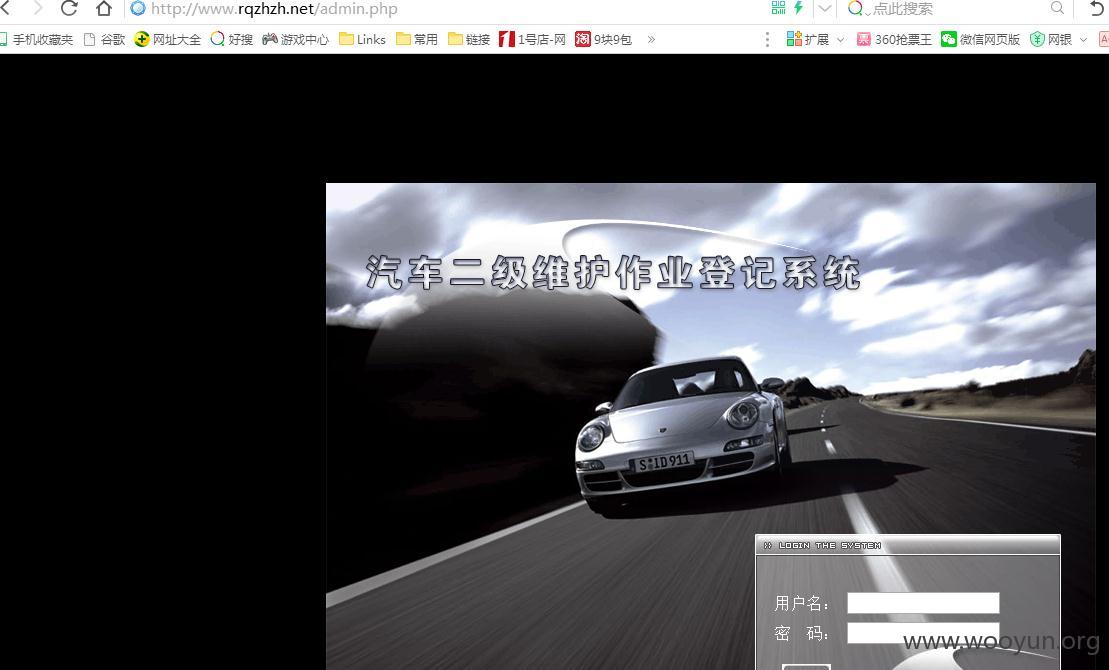Open the 9块9包 bookmark
The height and width of the screenshot is (670, 1109).
coord(603,40)
